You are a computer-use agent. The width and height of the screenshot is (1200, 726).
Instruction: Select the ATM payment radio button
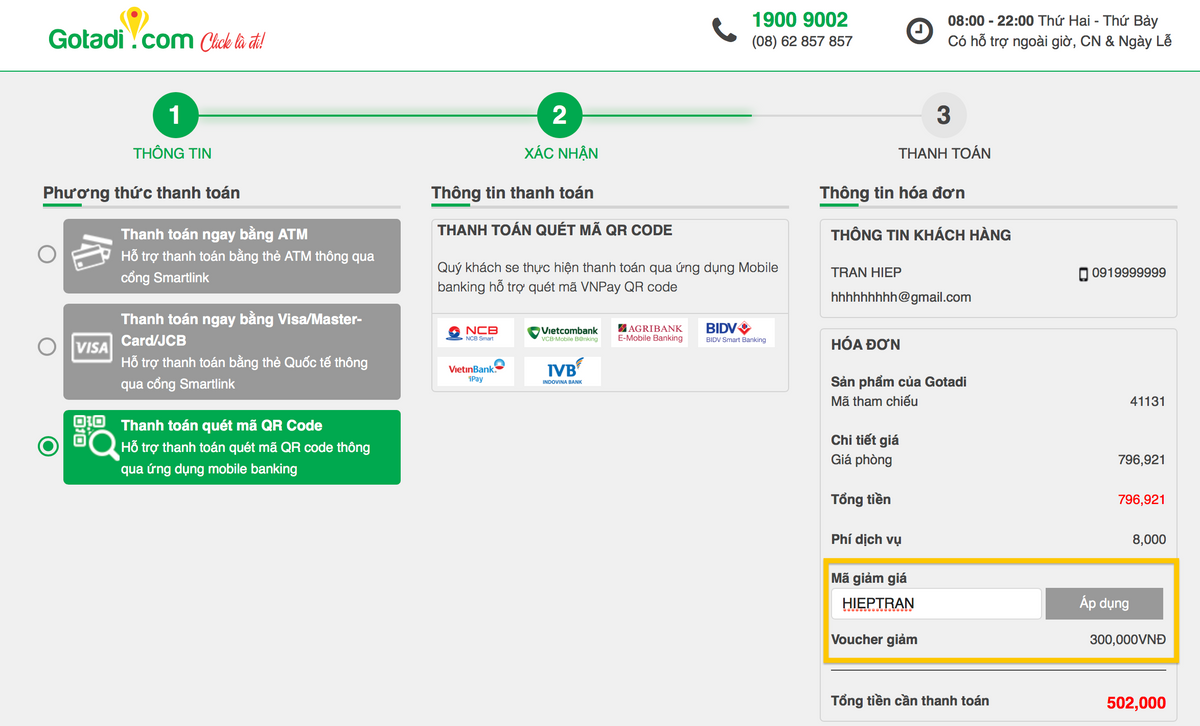pyautogui.click(x=47, y=254)
